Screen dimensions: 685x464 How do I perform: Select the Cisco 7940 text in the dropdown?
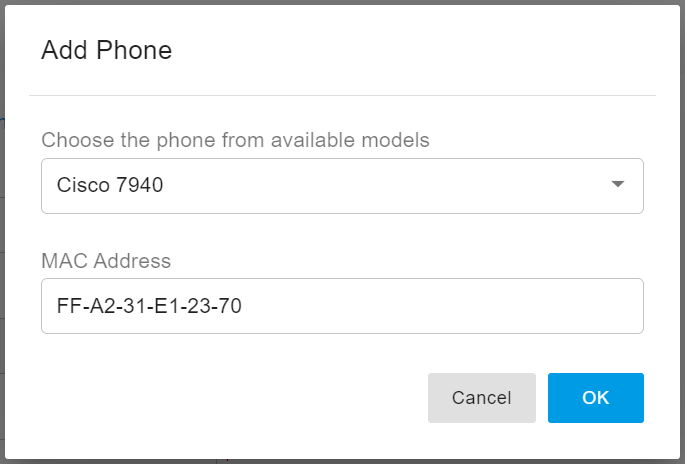tap(110, 185)
